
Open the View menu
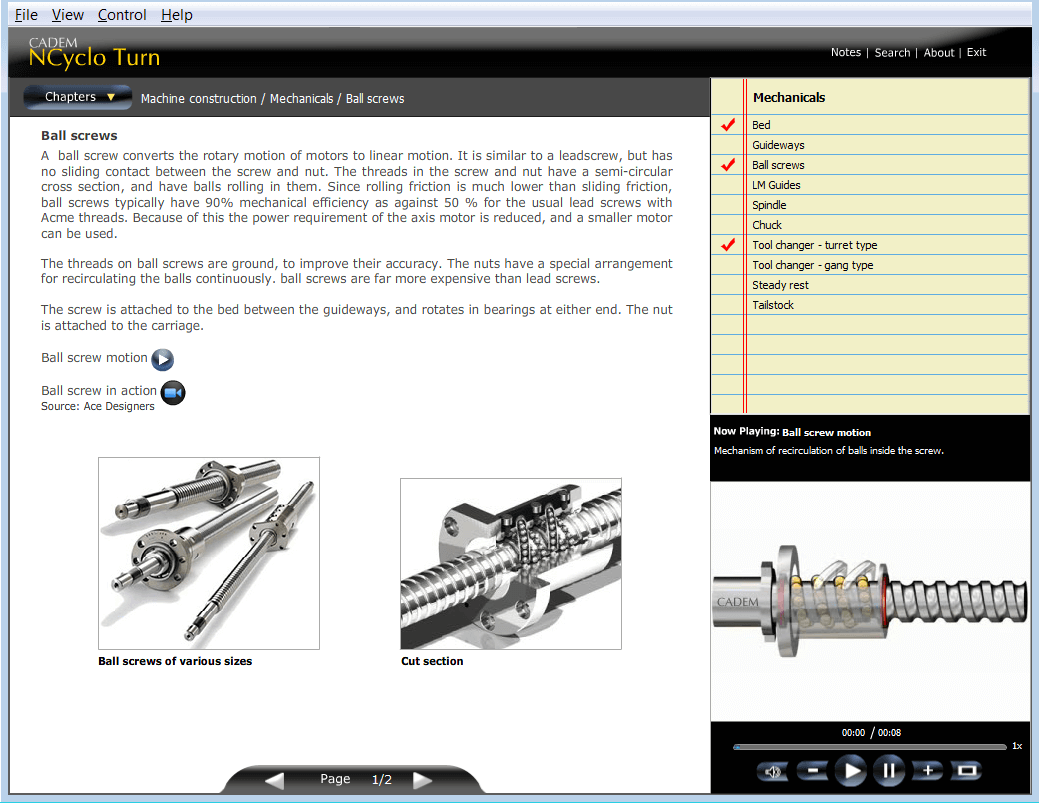pyautogui.click(x=68, y=15)
